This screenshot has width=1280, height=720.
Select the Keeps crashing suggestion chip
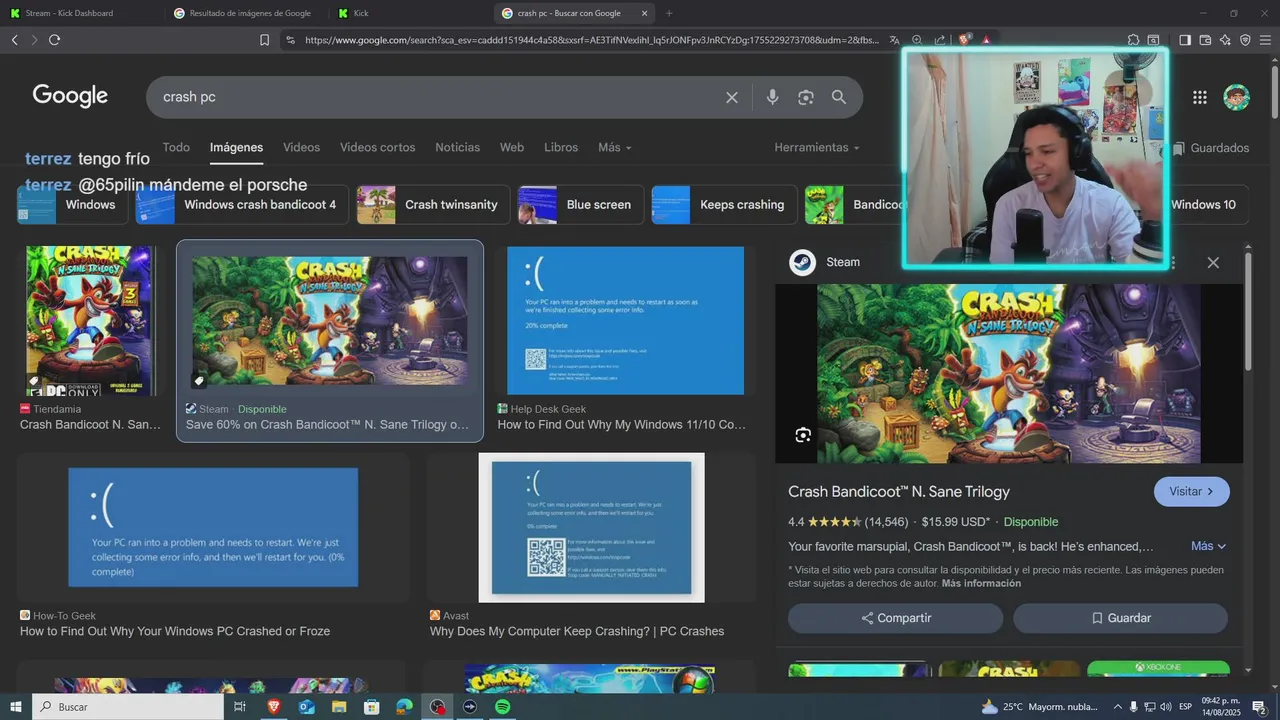point(724,205)
